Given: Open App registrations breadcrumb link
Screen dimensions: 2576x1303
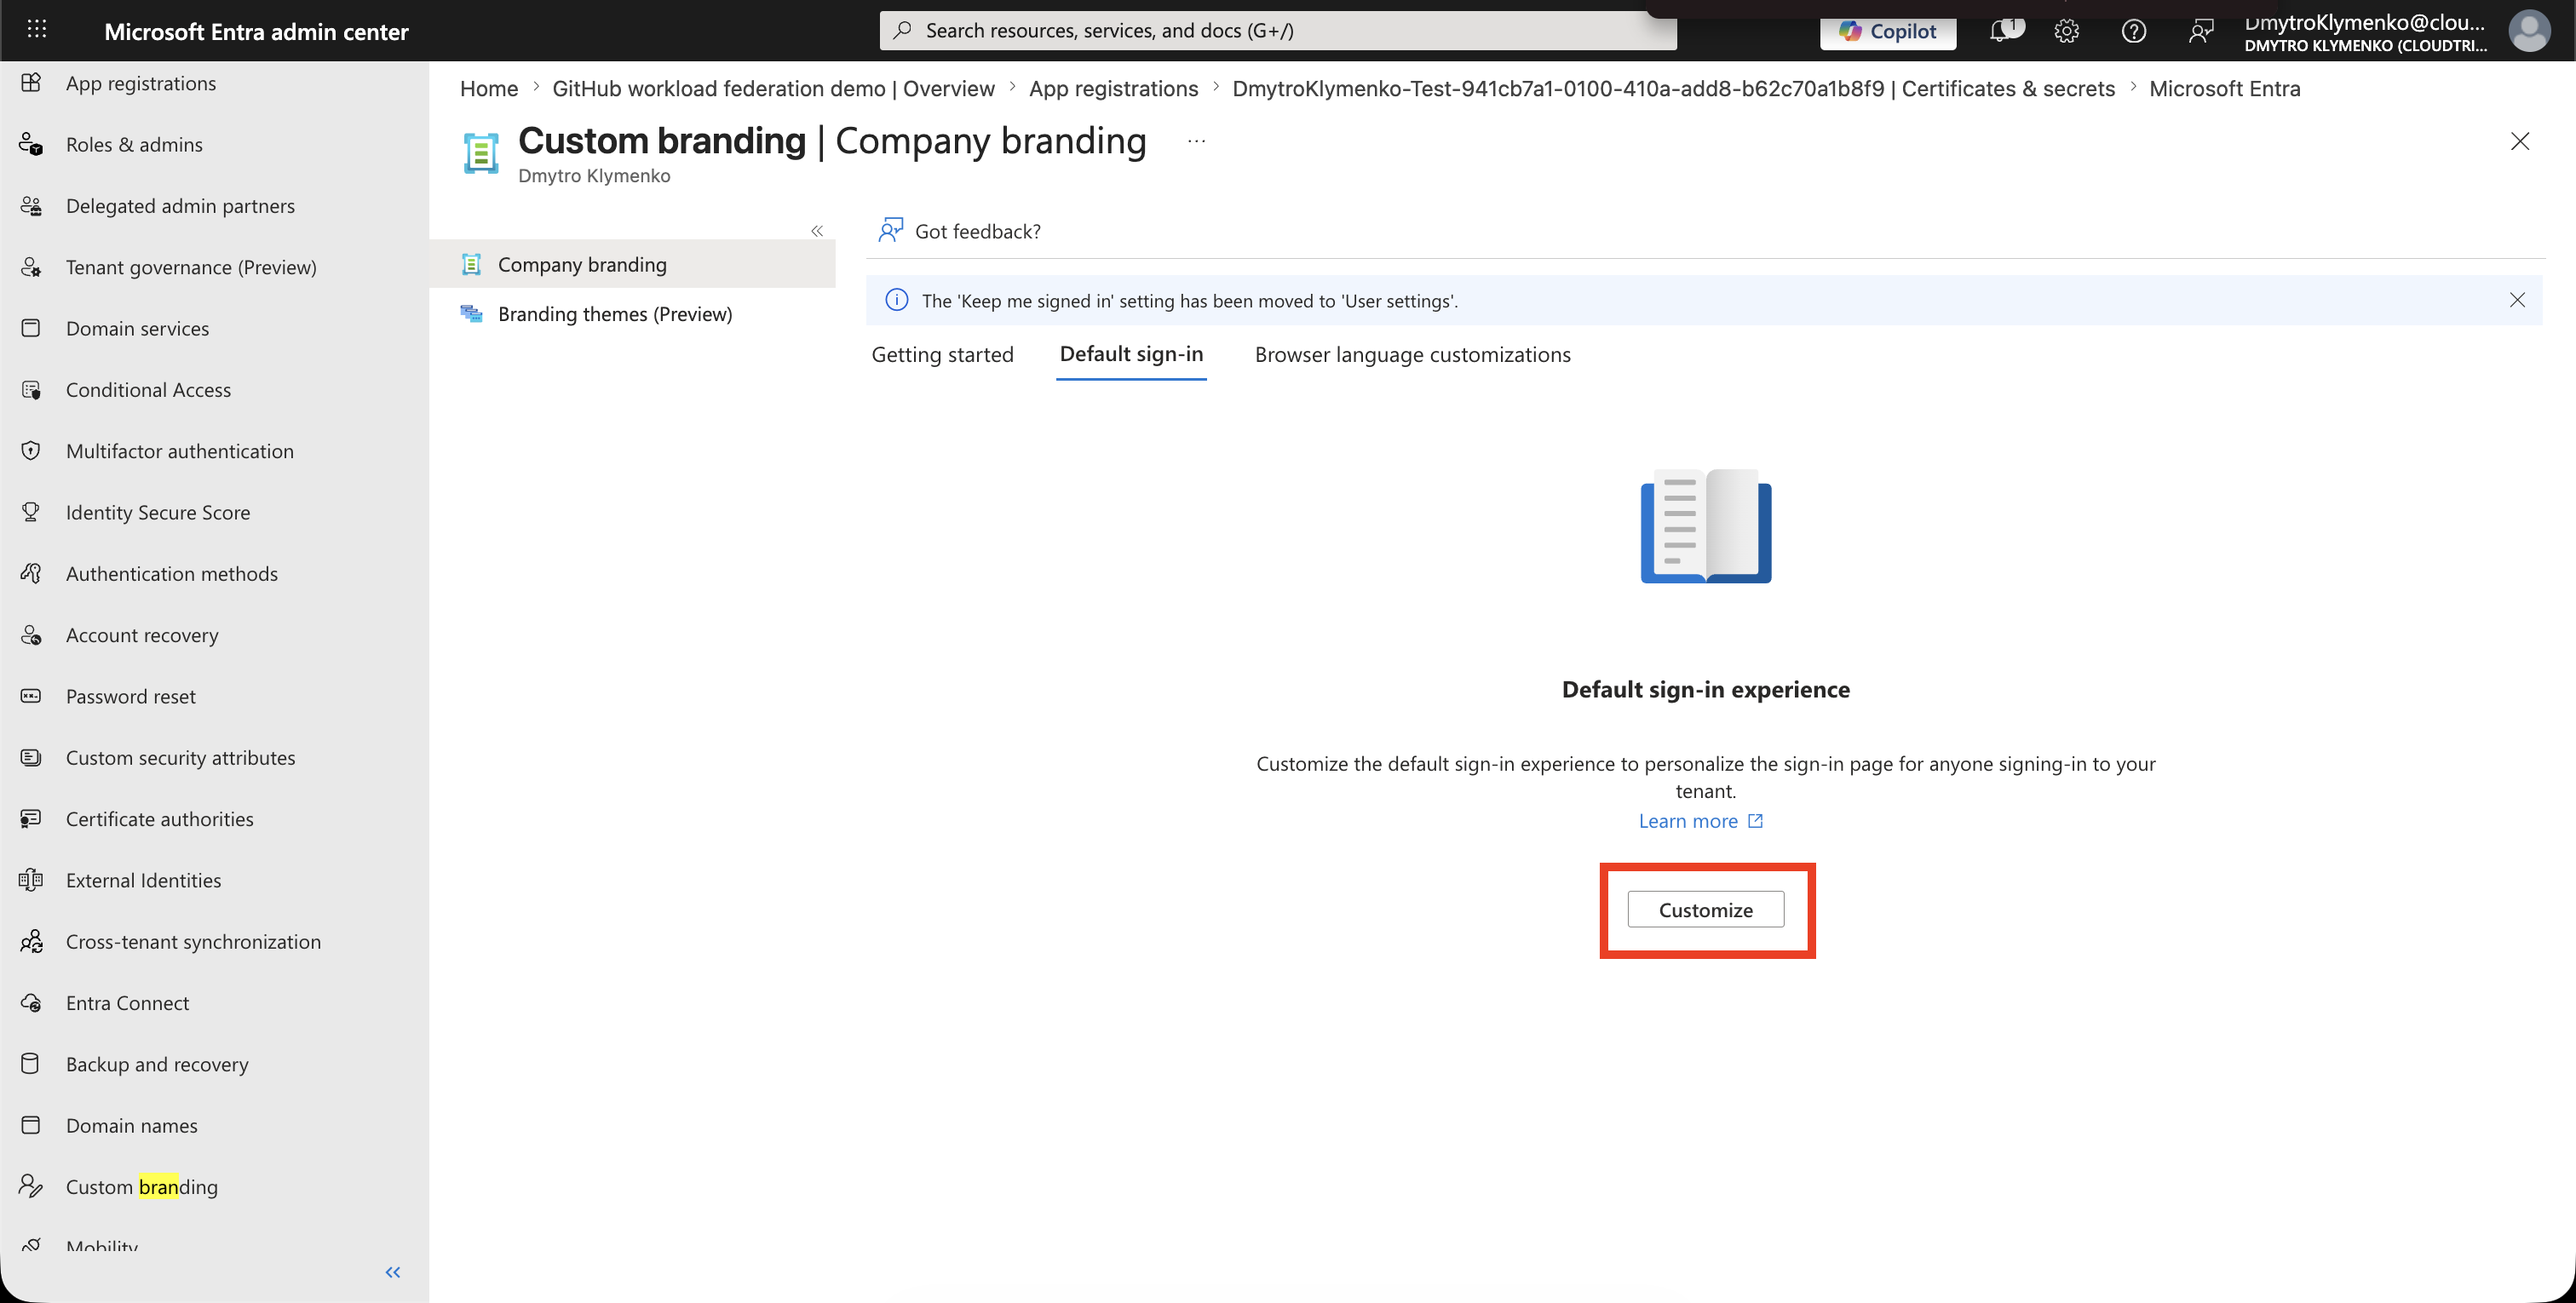Looking at the screenshot, I should 1113,88.
